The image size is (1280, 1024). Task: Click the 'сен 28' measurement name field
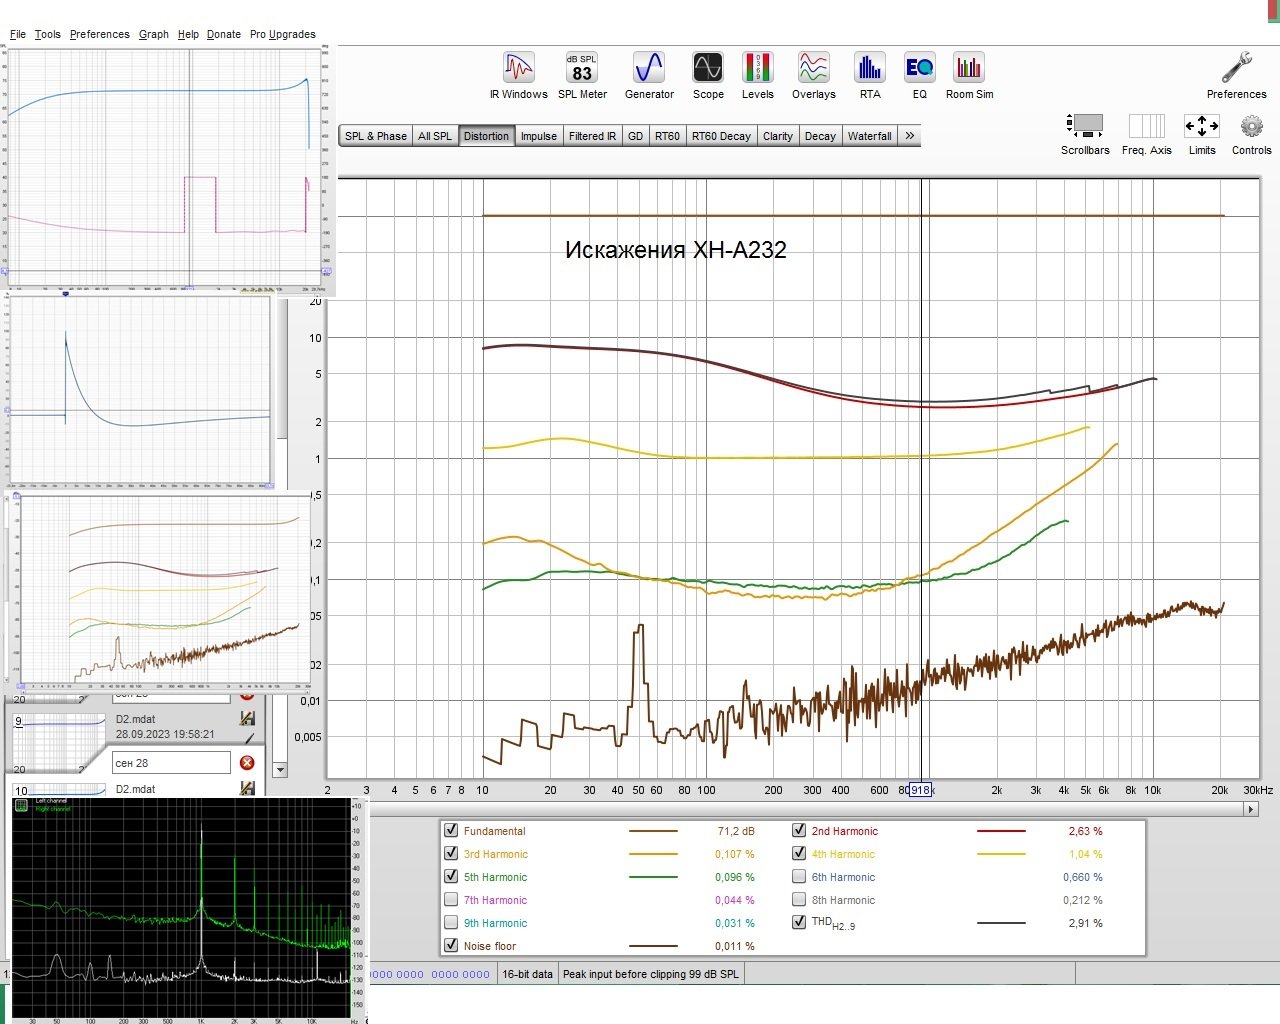pyautogui.click(x=171, y=763)
